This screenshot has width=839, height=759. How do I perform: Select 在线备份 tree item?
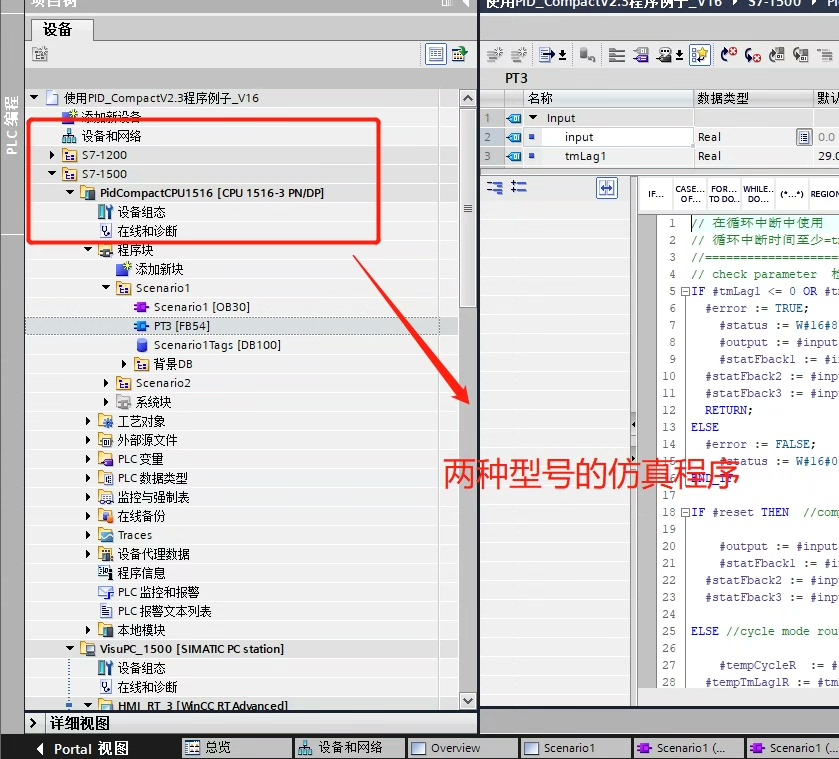[x=141, y=516]
